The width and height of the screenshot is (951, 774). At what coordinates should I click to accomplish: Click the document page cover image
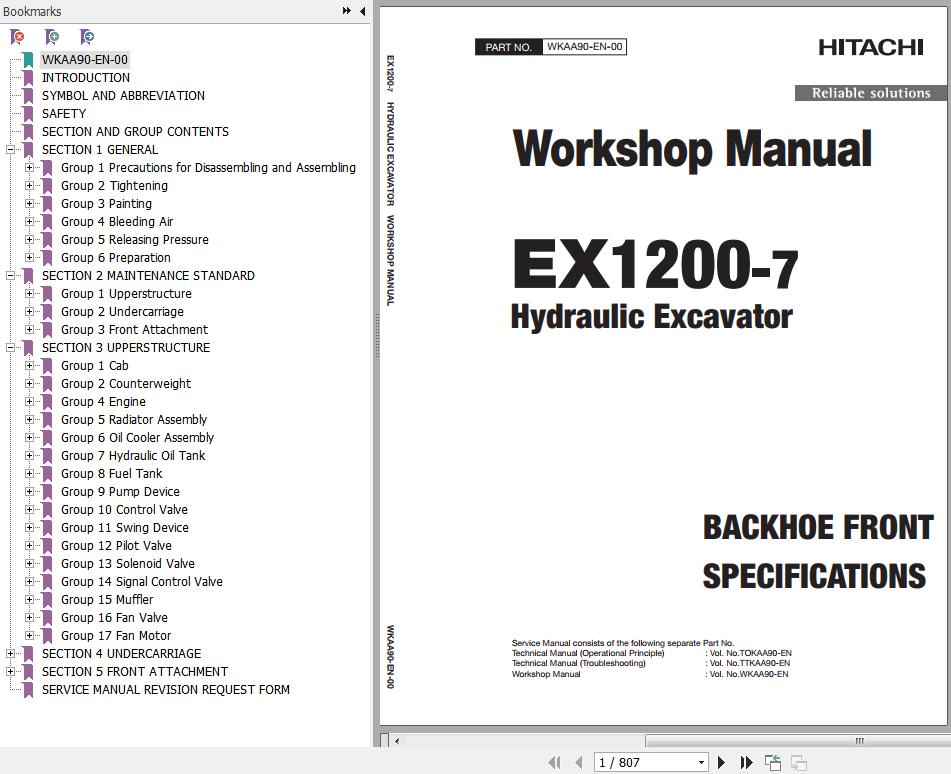click(664, 366)
